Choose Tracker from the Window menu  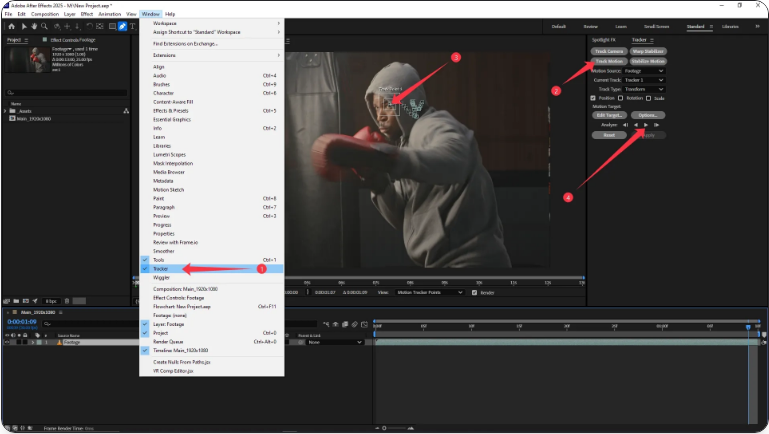161,269
